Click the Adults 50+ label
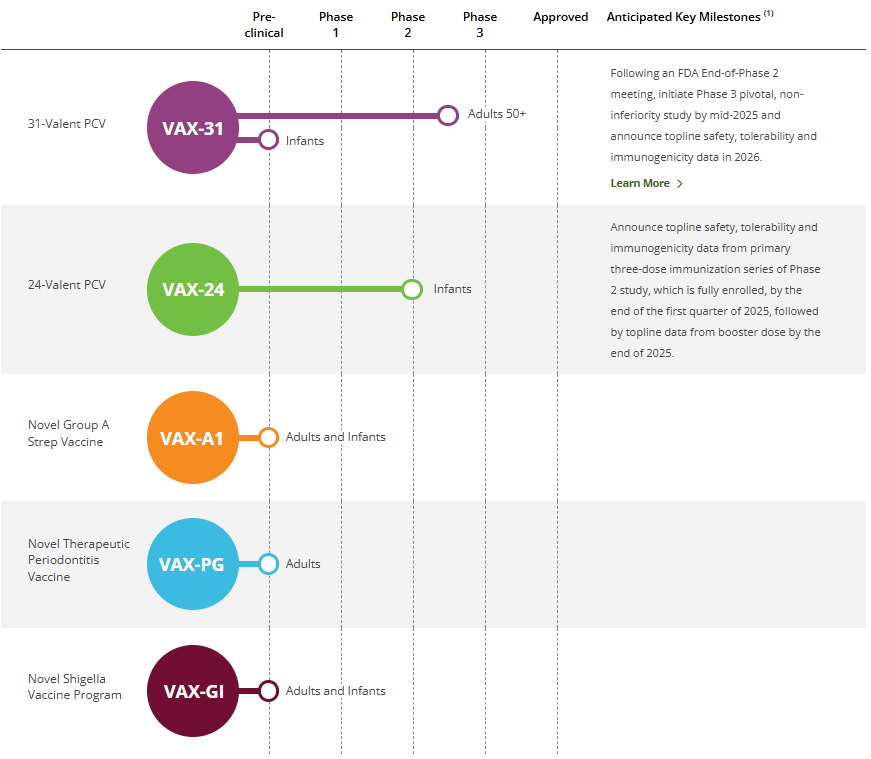The width and height of the screenshot is (871, 759). 497,114
